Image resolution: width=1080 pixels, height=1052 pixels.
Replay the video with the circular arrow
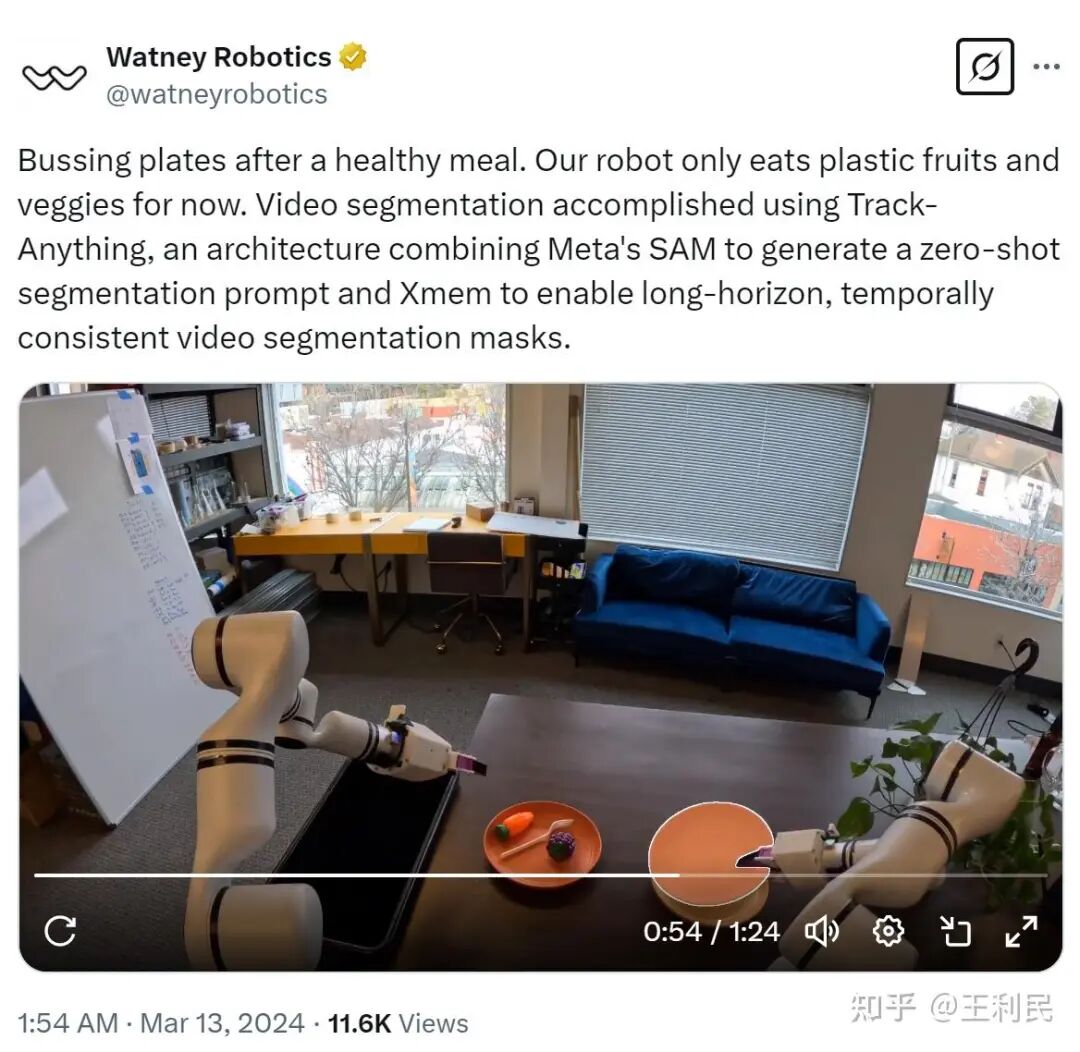[x=61, y=931]
